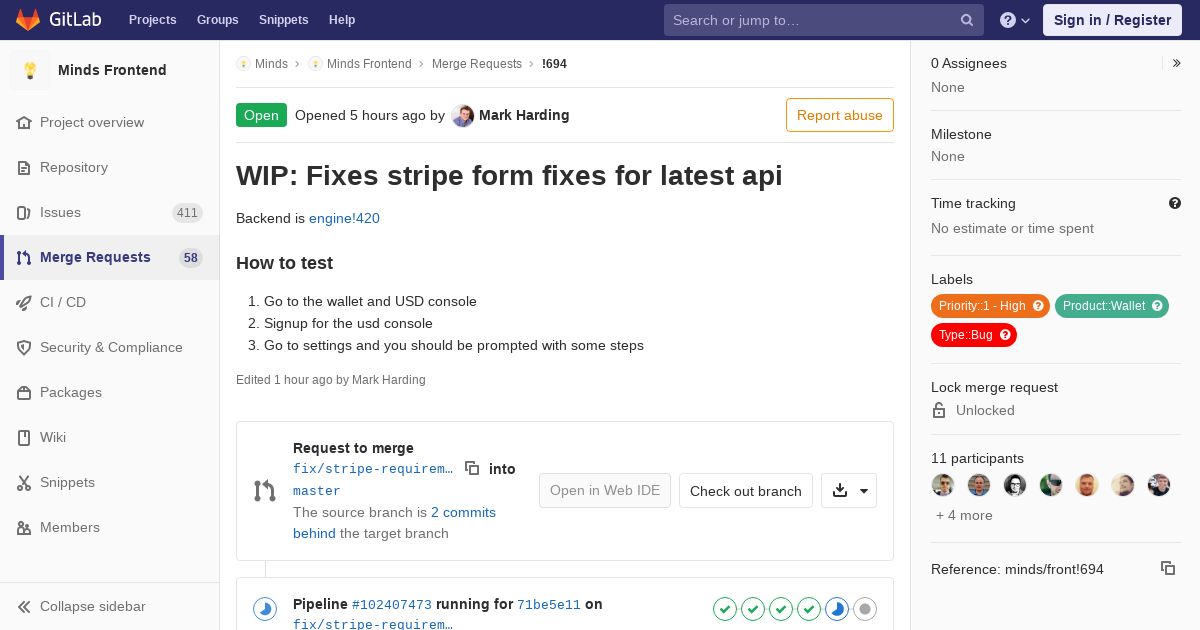Click last created pipeline stage icon
Viewport: 1200px width, 630px height.
coord(865,608)
